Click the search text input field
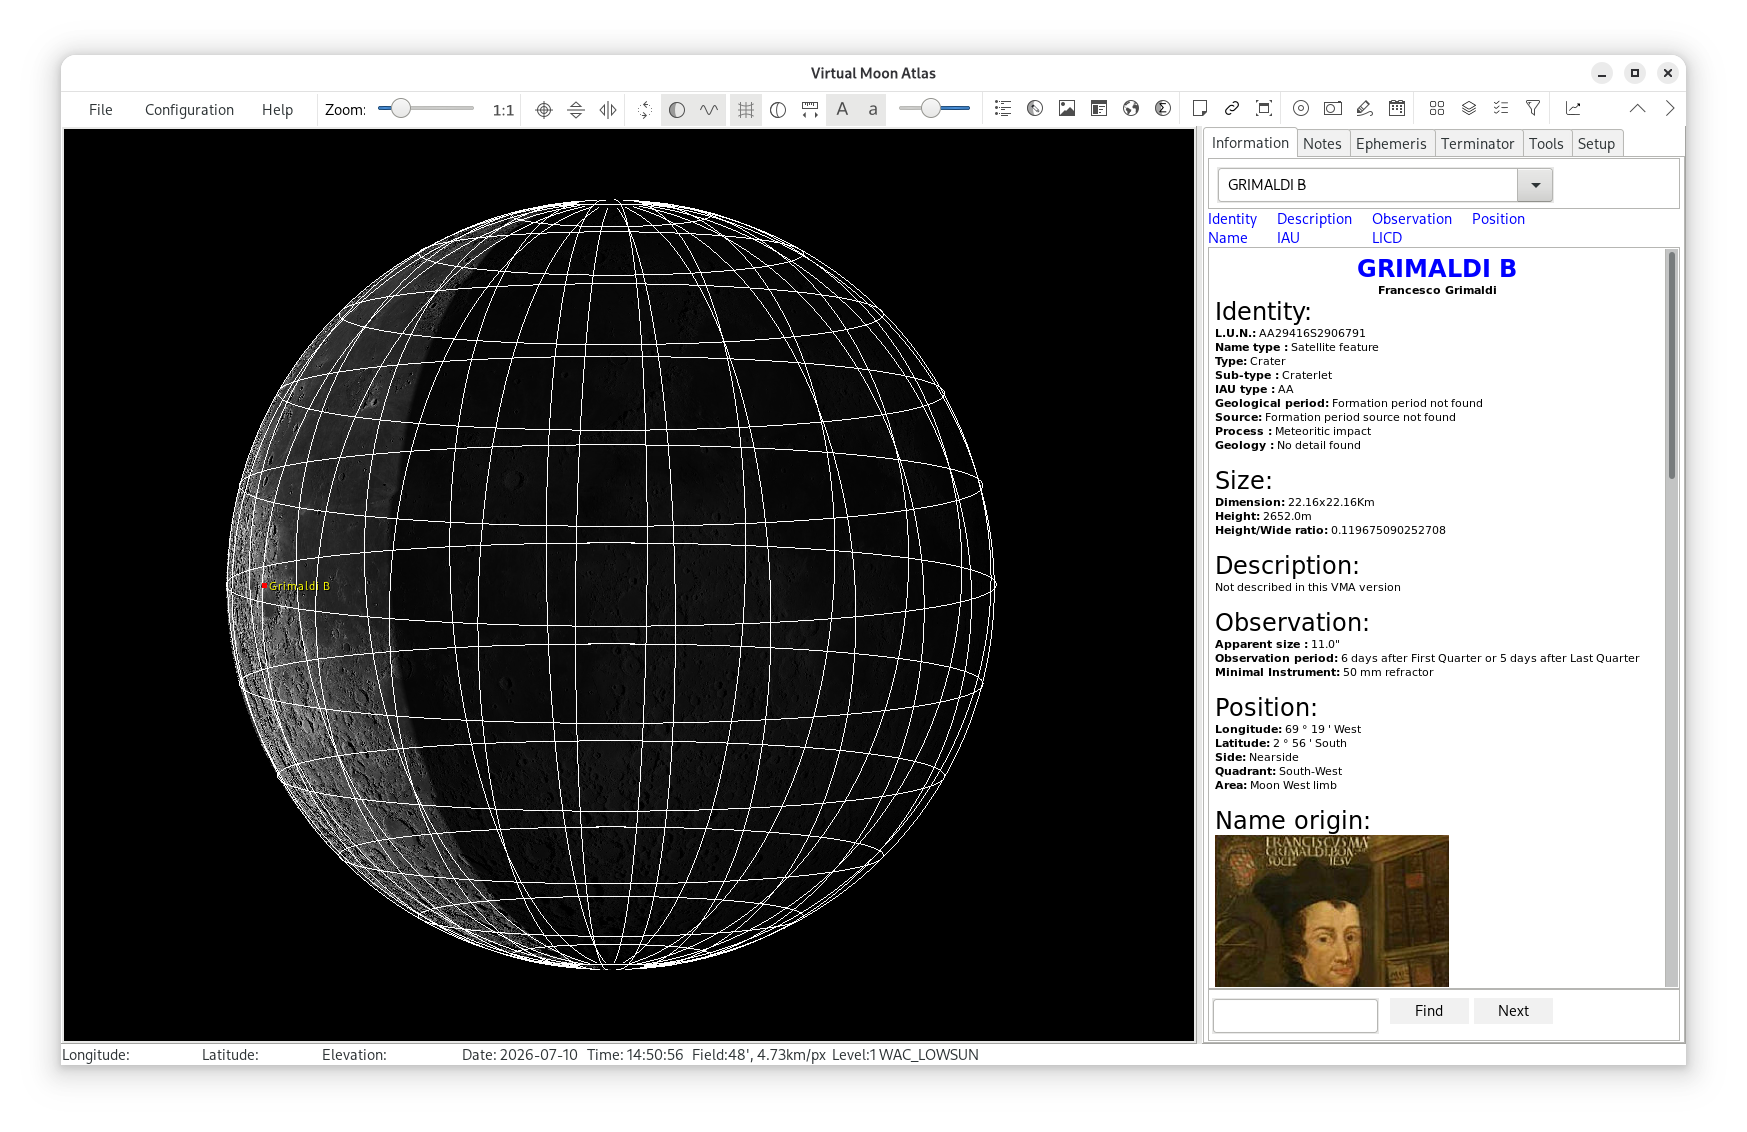The image size is (1747, 1132). [x=1295, y=1015]
